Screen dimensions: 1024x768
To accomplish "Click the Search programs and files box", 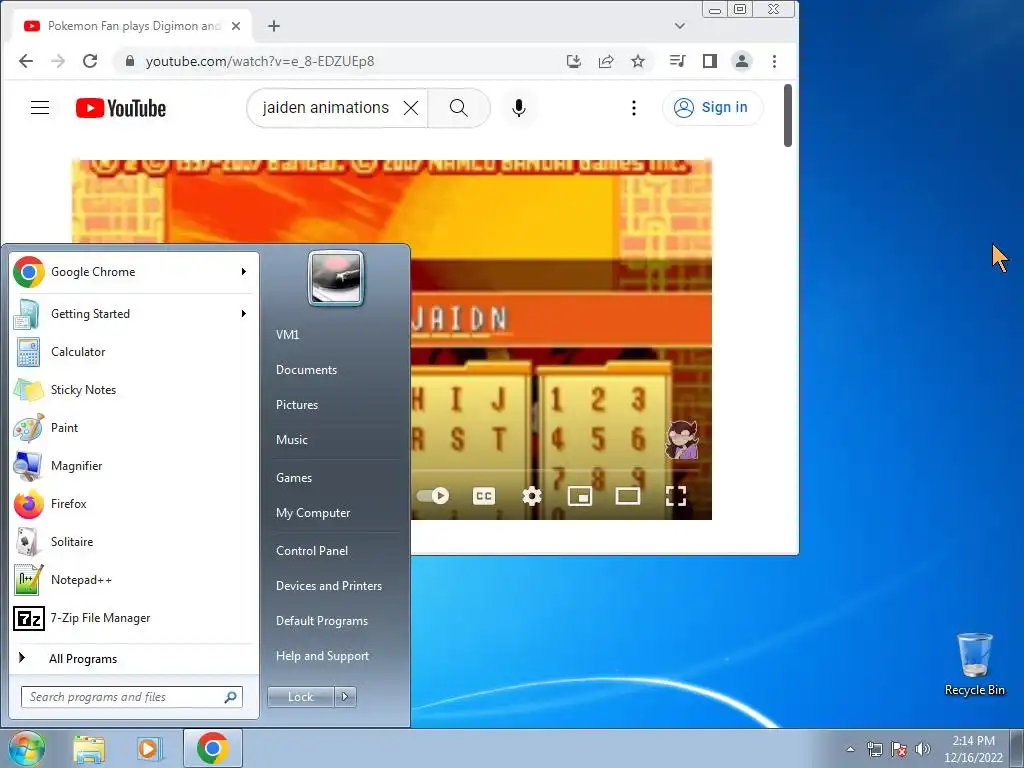I will pos(131,697).
